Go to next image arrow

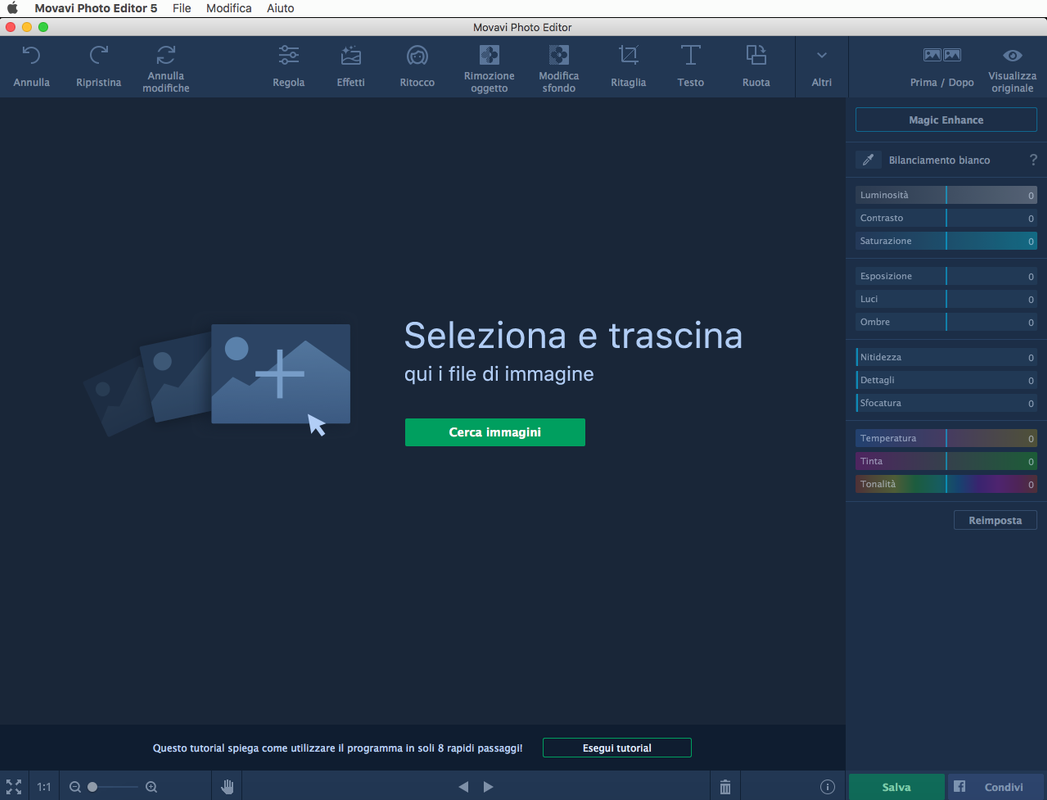(x=488, y=787)
